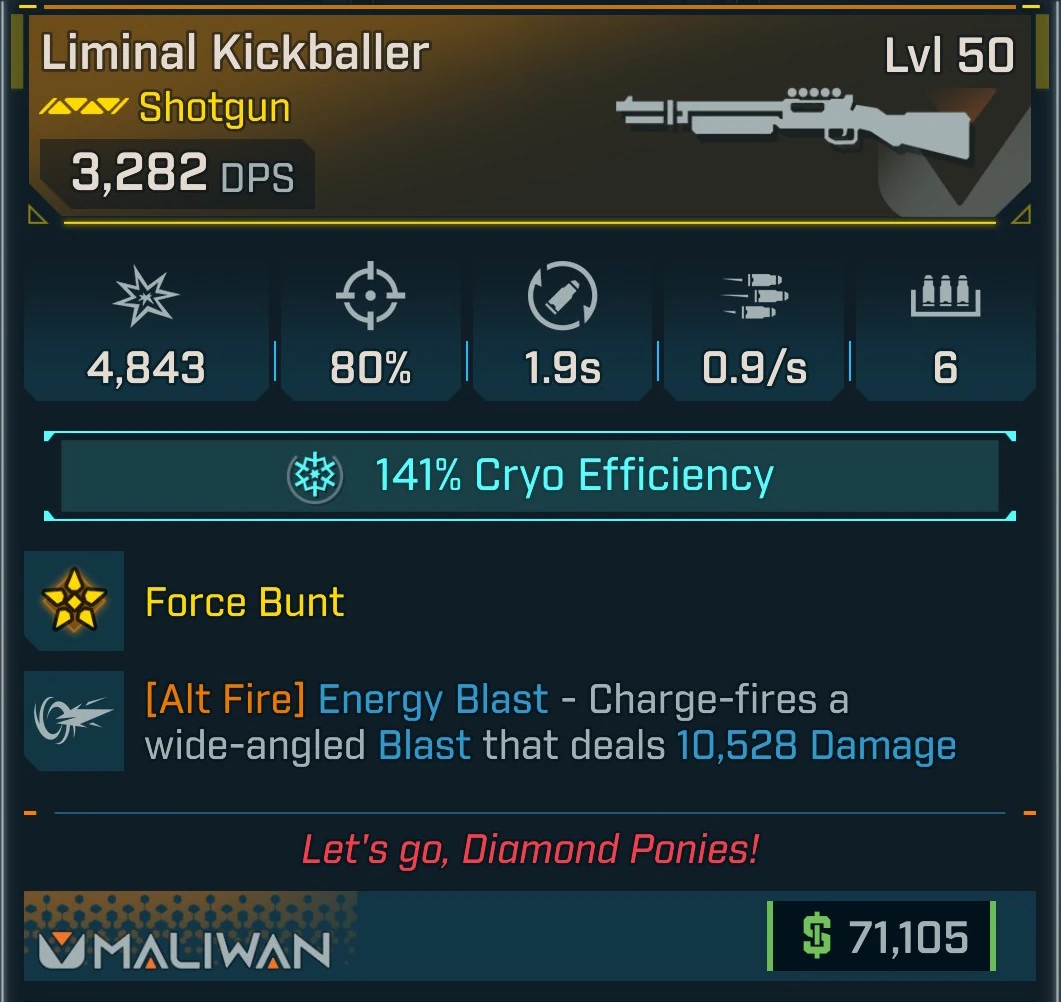Click the Liminal Kickballer weapon name
The image size is (1061, 1002).
coord(235,52)
